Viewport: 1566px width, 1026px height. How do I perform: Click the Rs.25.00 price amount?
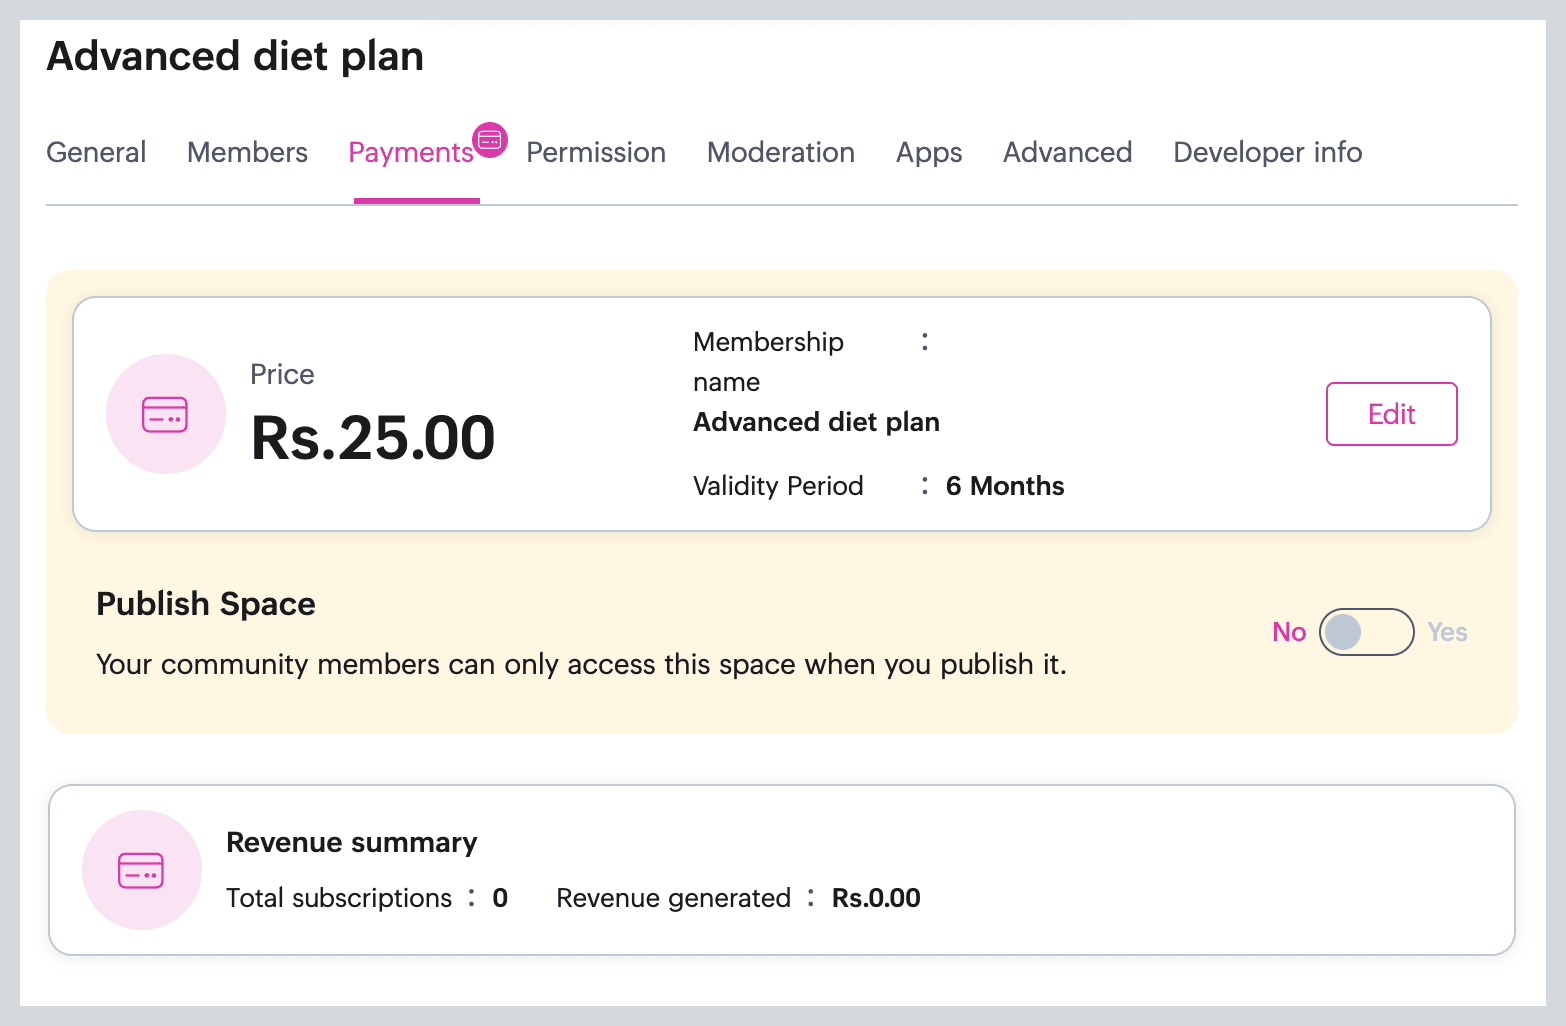(x=373, y=438)
